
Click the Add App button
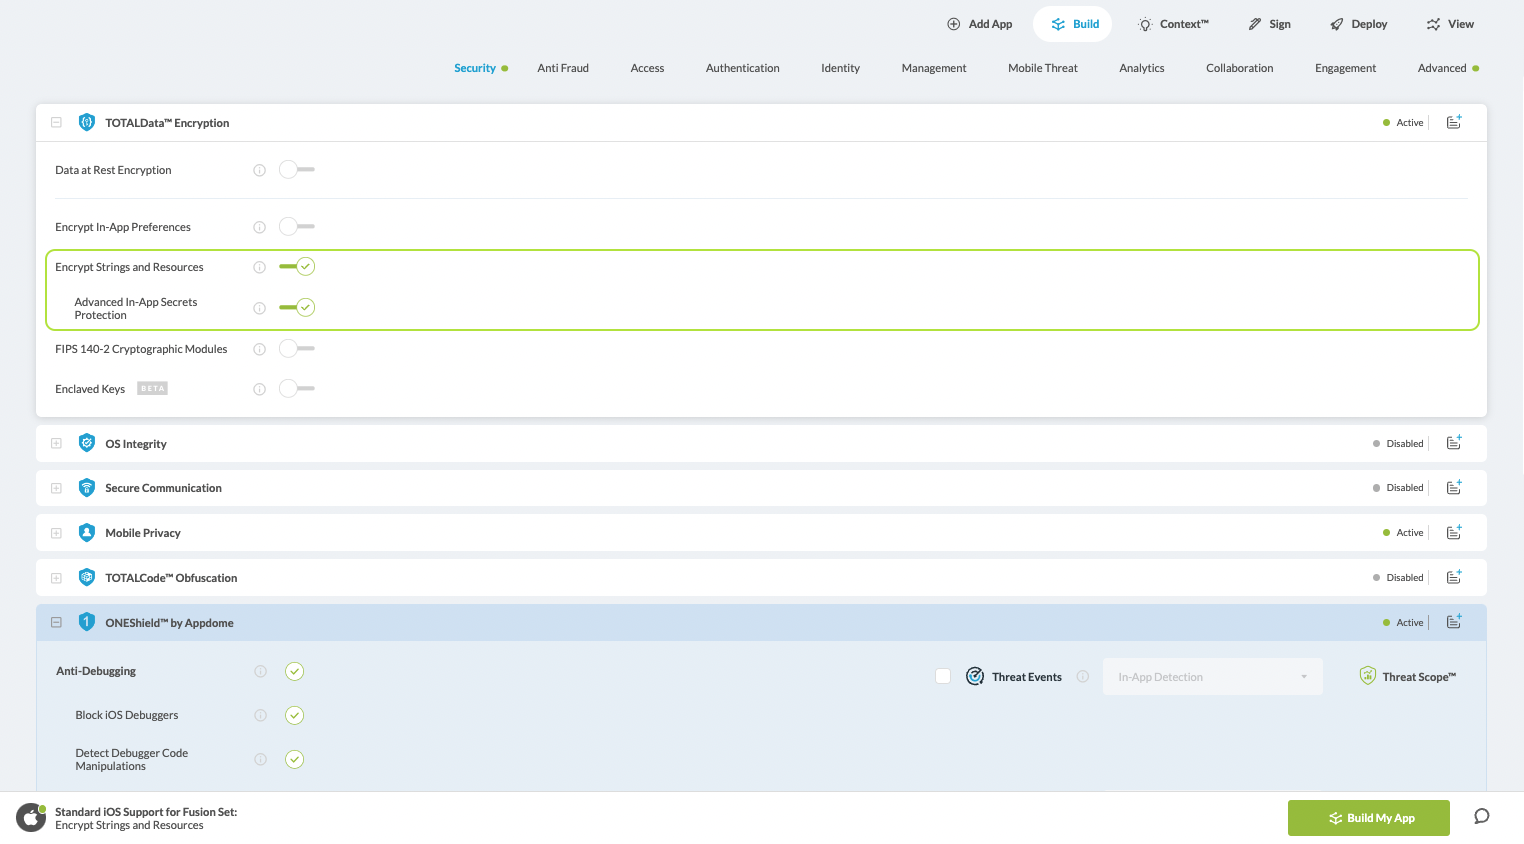pos(979,24)
